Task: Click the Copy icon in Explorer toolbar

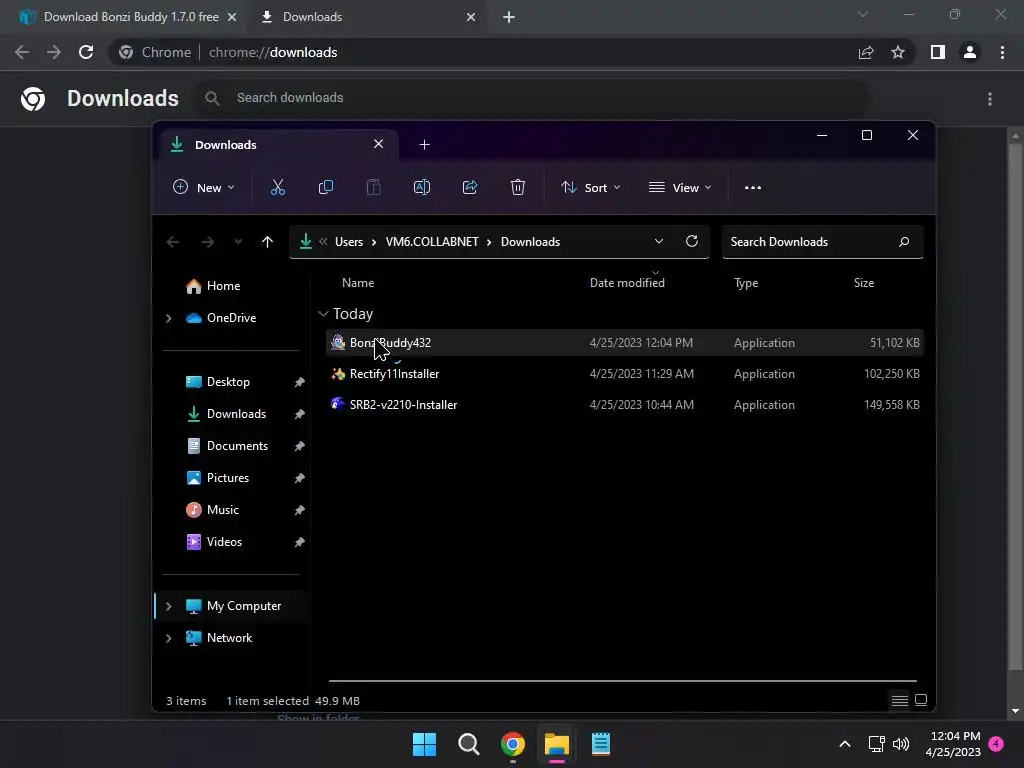Action: tap(325, 187)
